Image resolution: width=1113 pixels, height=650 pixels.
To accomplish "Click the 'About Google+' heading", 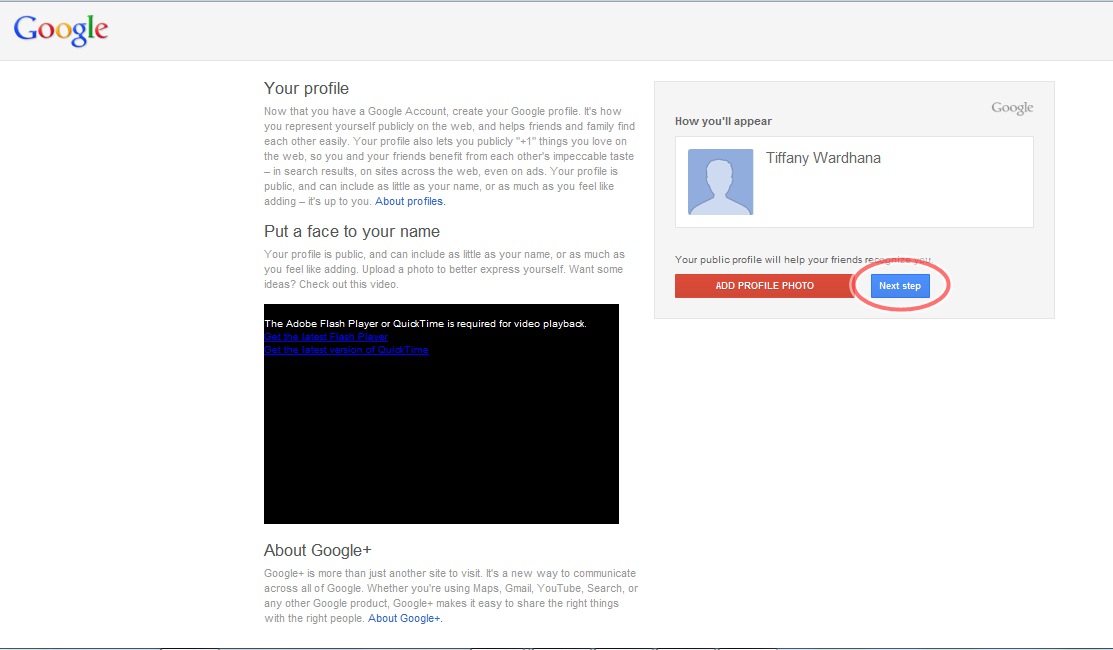I will coord(318,551).
